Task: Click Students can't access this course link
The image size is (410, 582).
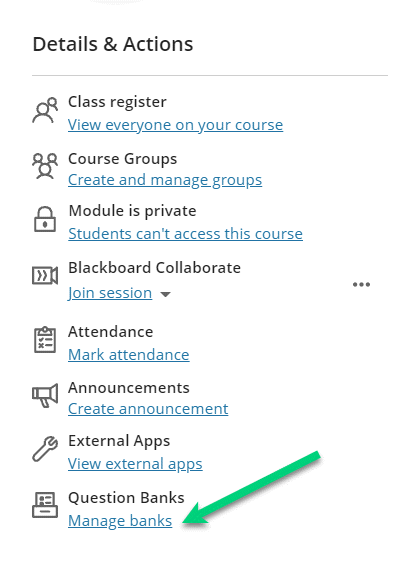Action: click(x=186, y=234)
